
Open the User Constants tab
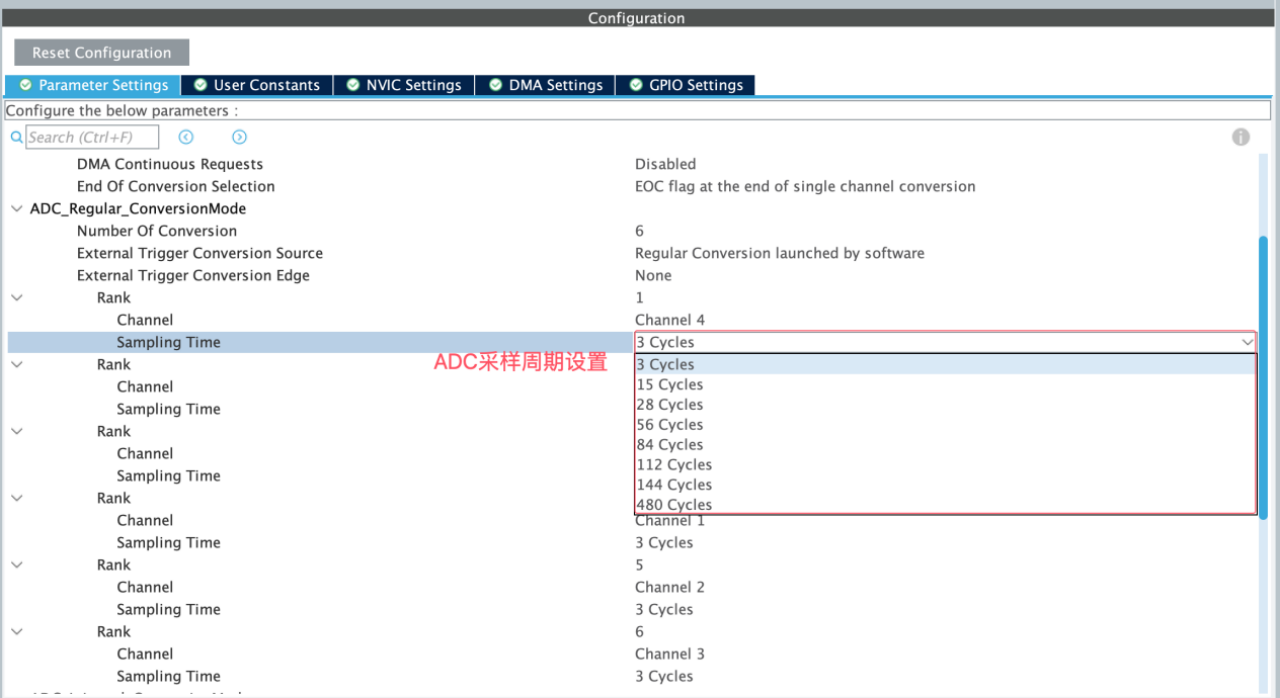pyautogui.click(x=257, y=85)
